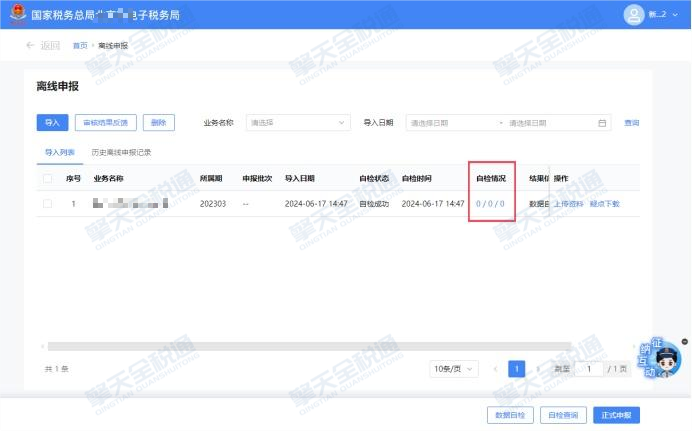Close the 征纳互动 floating widget
Viewport: 692px width, 431px height.
pyautogui.click(x=684, y=342)
